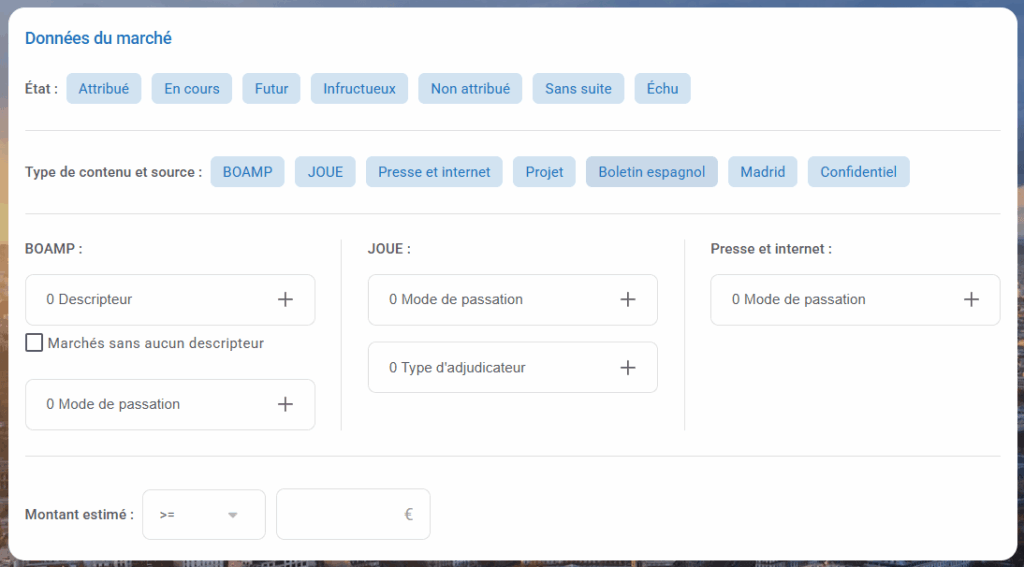1024x567 pixels.
Task: Check Marchés sans aucun descripteur checkbox
Action: pyautogui.click(x=34, y=343)
